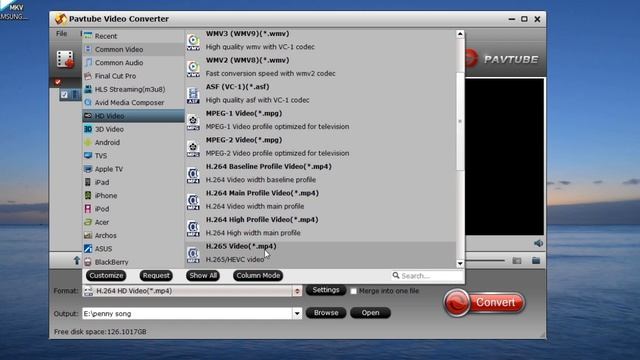This screenshot has height=360, width=640.
Task: Click the black video preview area
Action: click(x=504, y=157)
